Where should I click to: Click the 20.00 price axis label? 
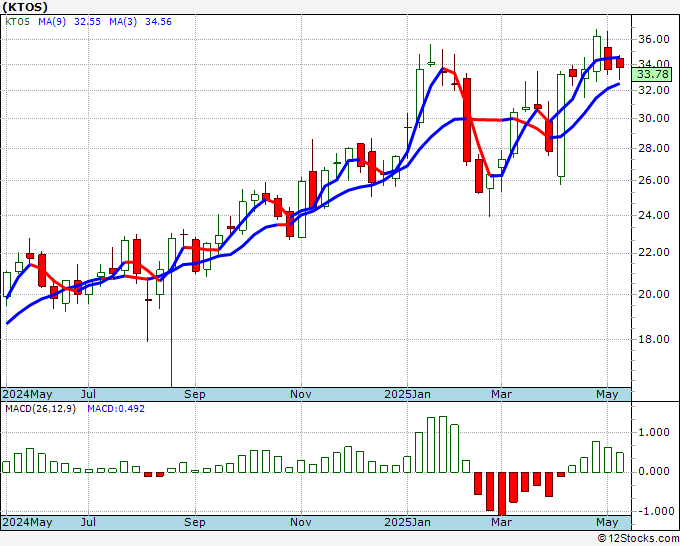[x=653, y=294]
